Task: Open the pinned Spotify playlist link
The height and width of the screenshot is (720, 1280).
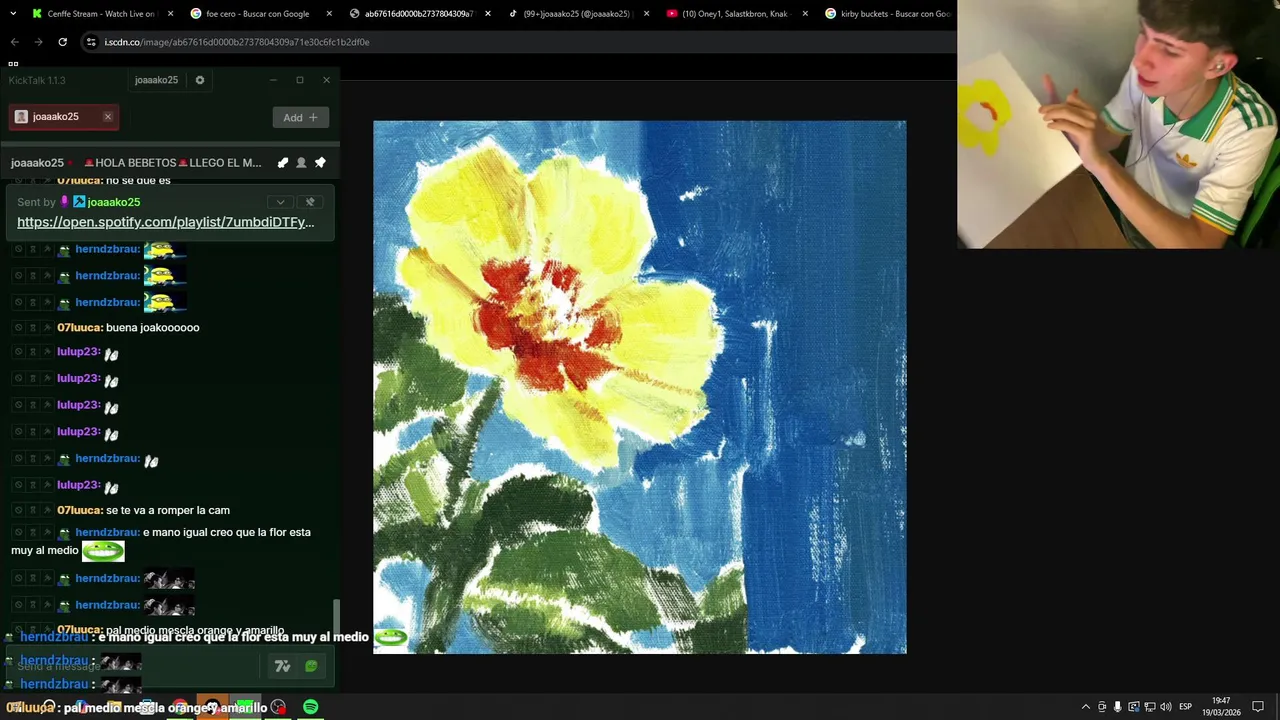Action: tap(165, 222)
